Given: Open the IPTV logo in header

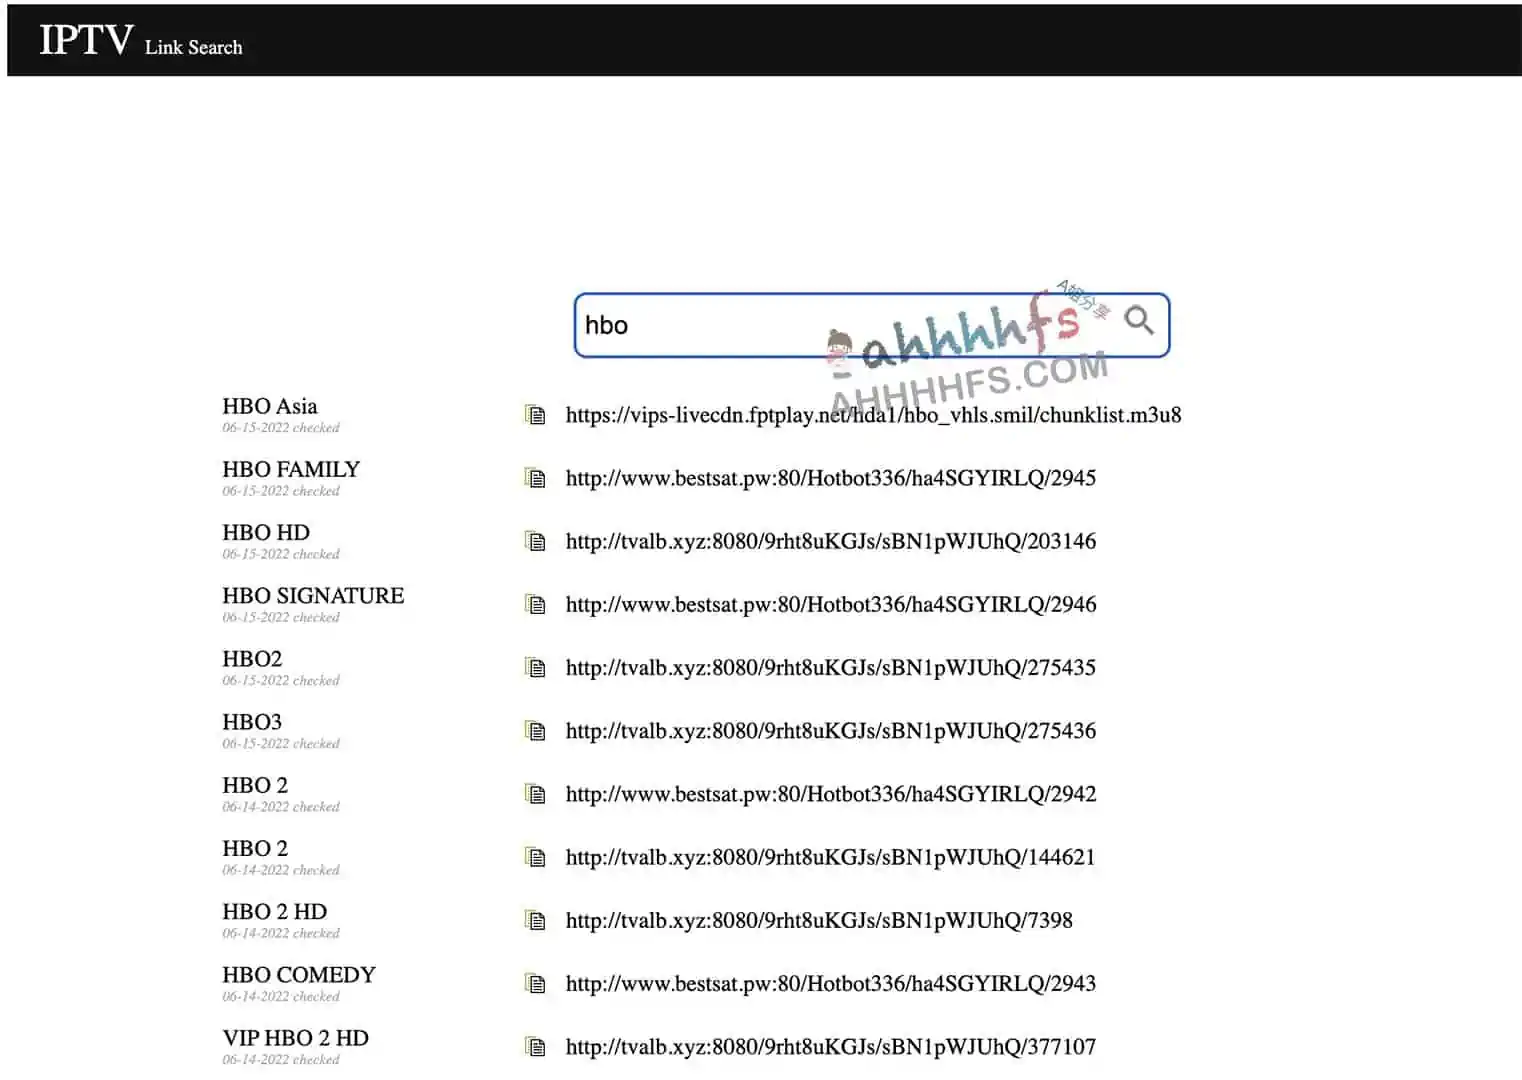Looking at the screenshot, I should (85, 40).
